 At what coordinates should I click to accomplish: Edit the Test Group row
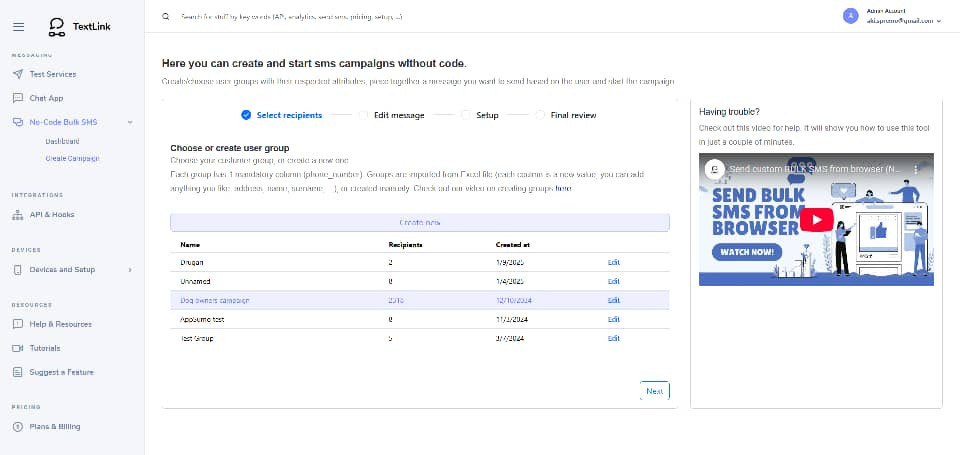pyautogui.click(x=613, y=338)
